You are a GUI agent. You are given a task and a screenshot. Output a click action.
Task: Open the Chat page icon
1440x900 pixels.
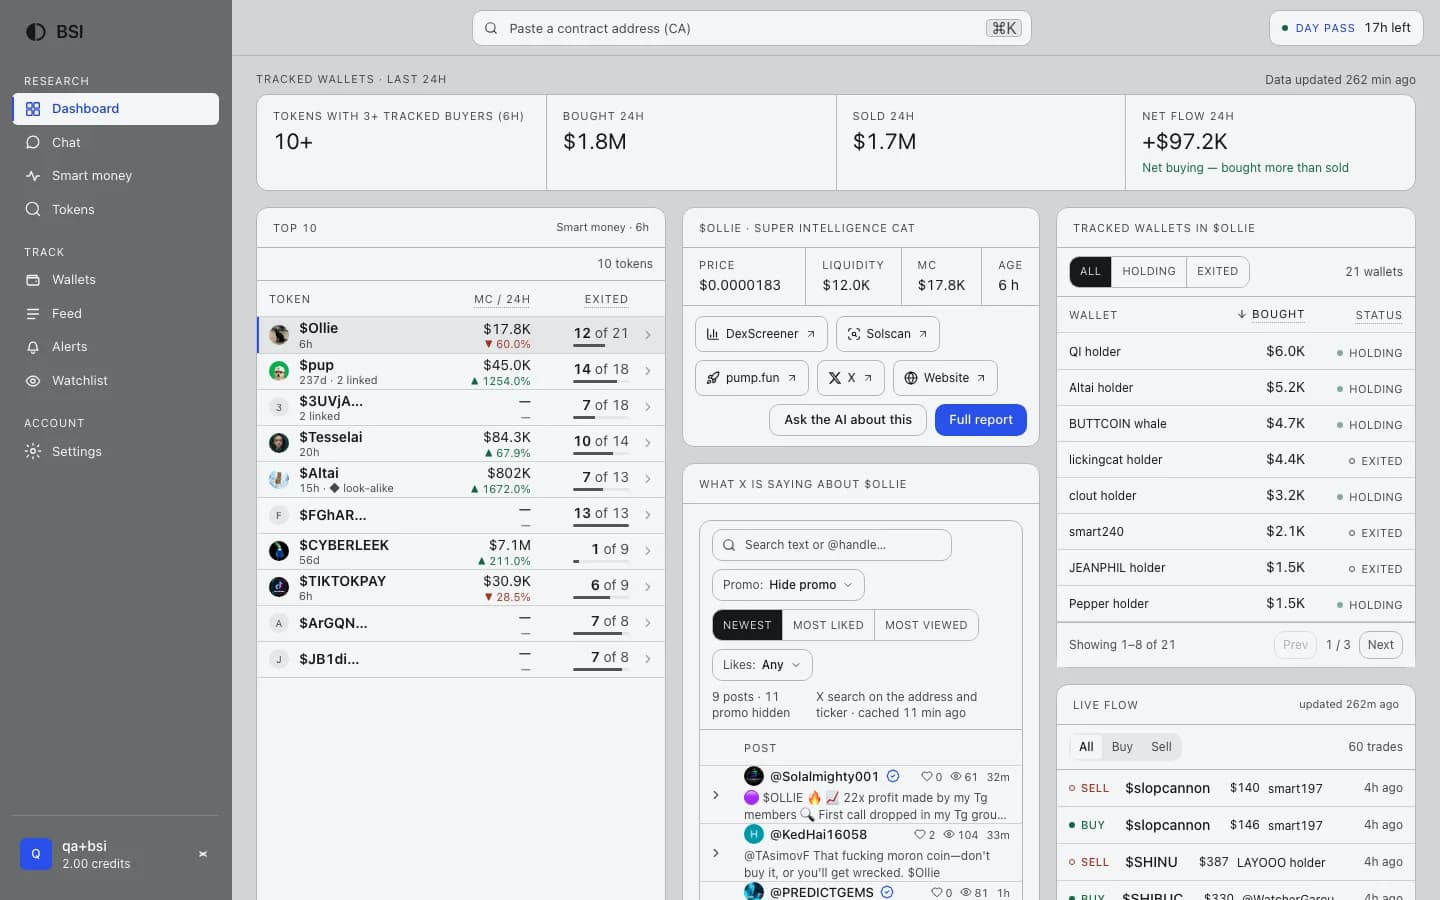[33, 143]
